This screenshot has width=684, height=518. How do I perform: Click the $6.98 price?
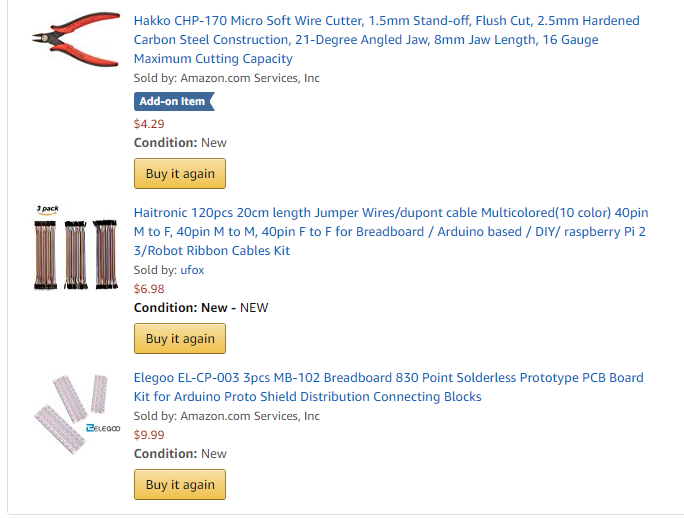tap(149, 289)
